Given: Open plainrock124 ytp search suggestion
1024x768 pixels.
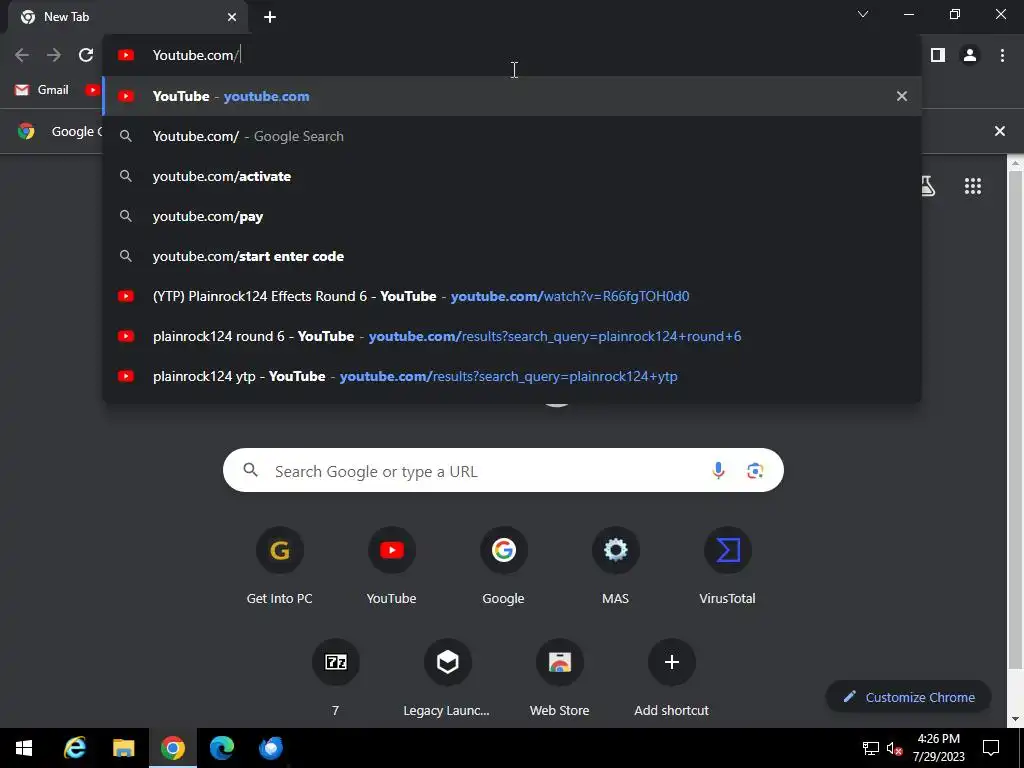Looking at the screenshot, I should point(512,376).
